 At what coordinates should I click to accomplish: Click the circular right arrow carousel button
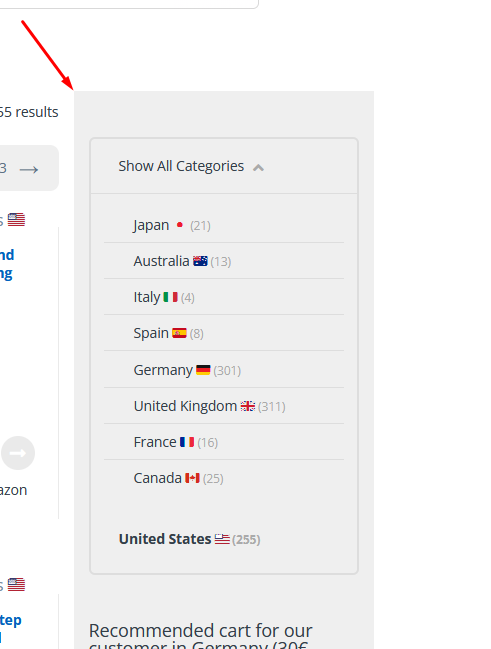18,453
